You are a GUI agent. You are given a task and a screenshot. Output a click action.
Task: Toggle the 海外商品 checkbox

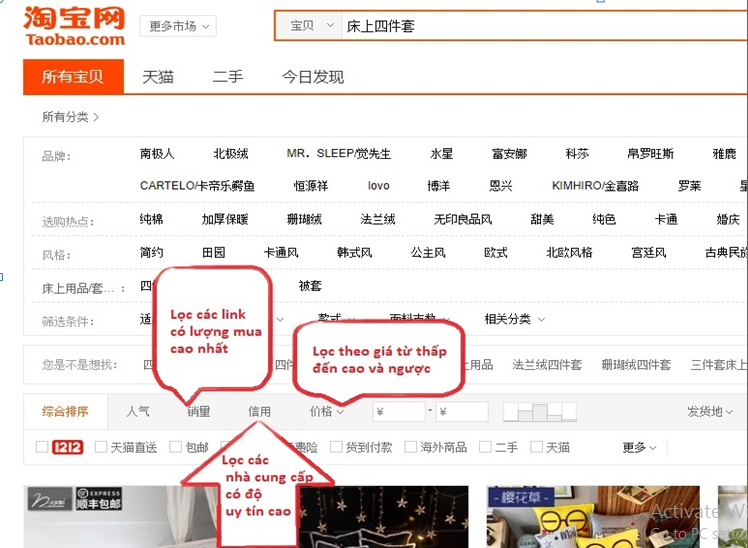pos(411,447)
